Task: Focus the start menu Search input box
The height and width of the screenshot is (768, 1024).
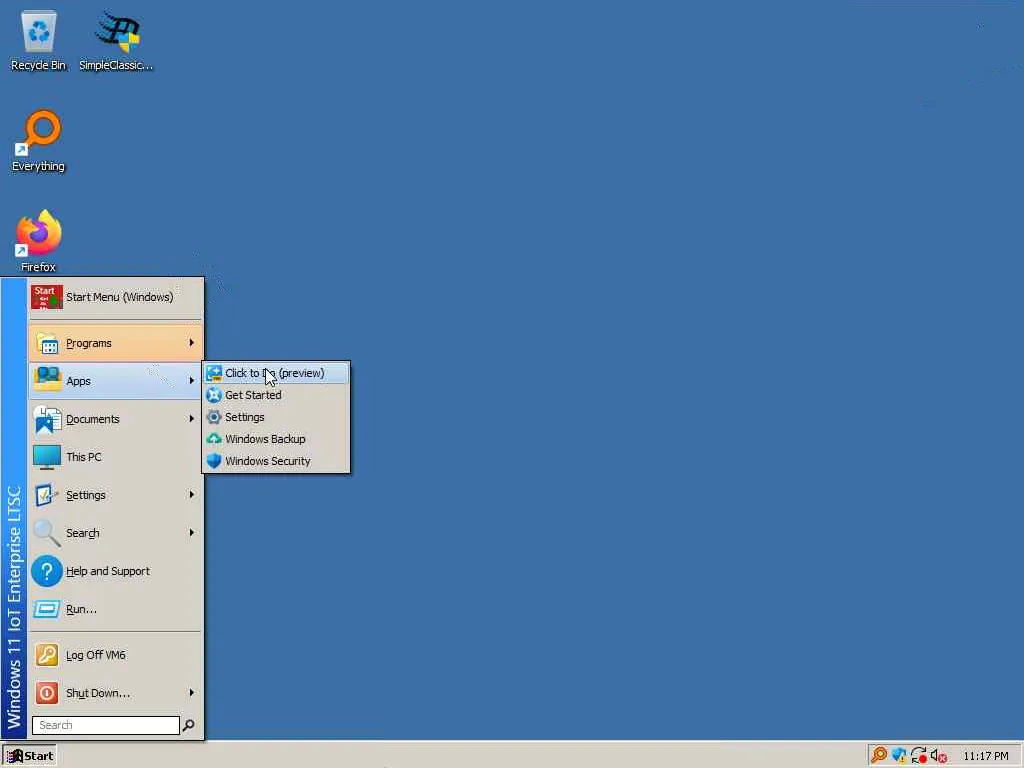Action: pos(106,725)
